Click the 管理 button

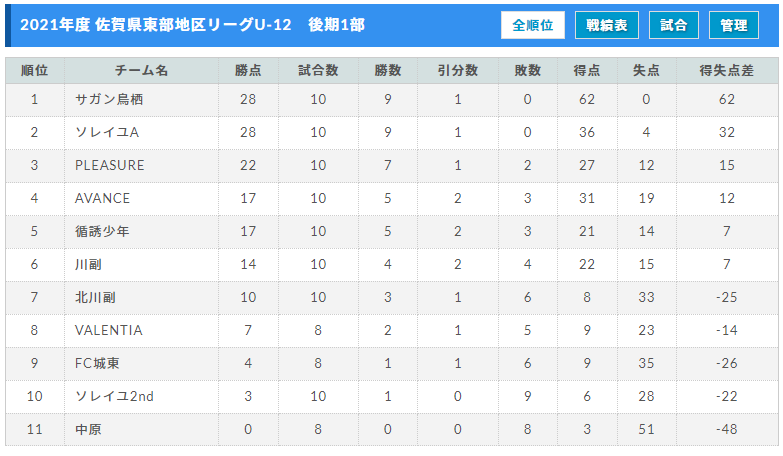click(734, 25)
